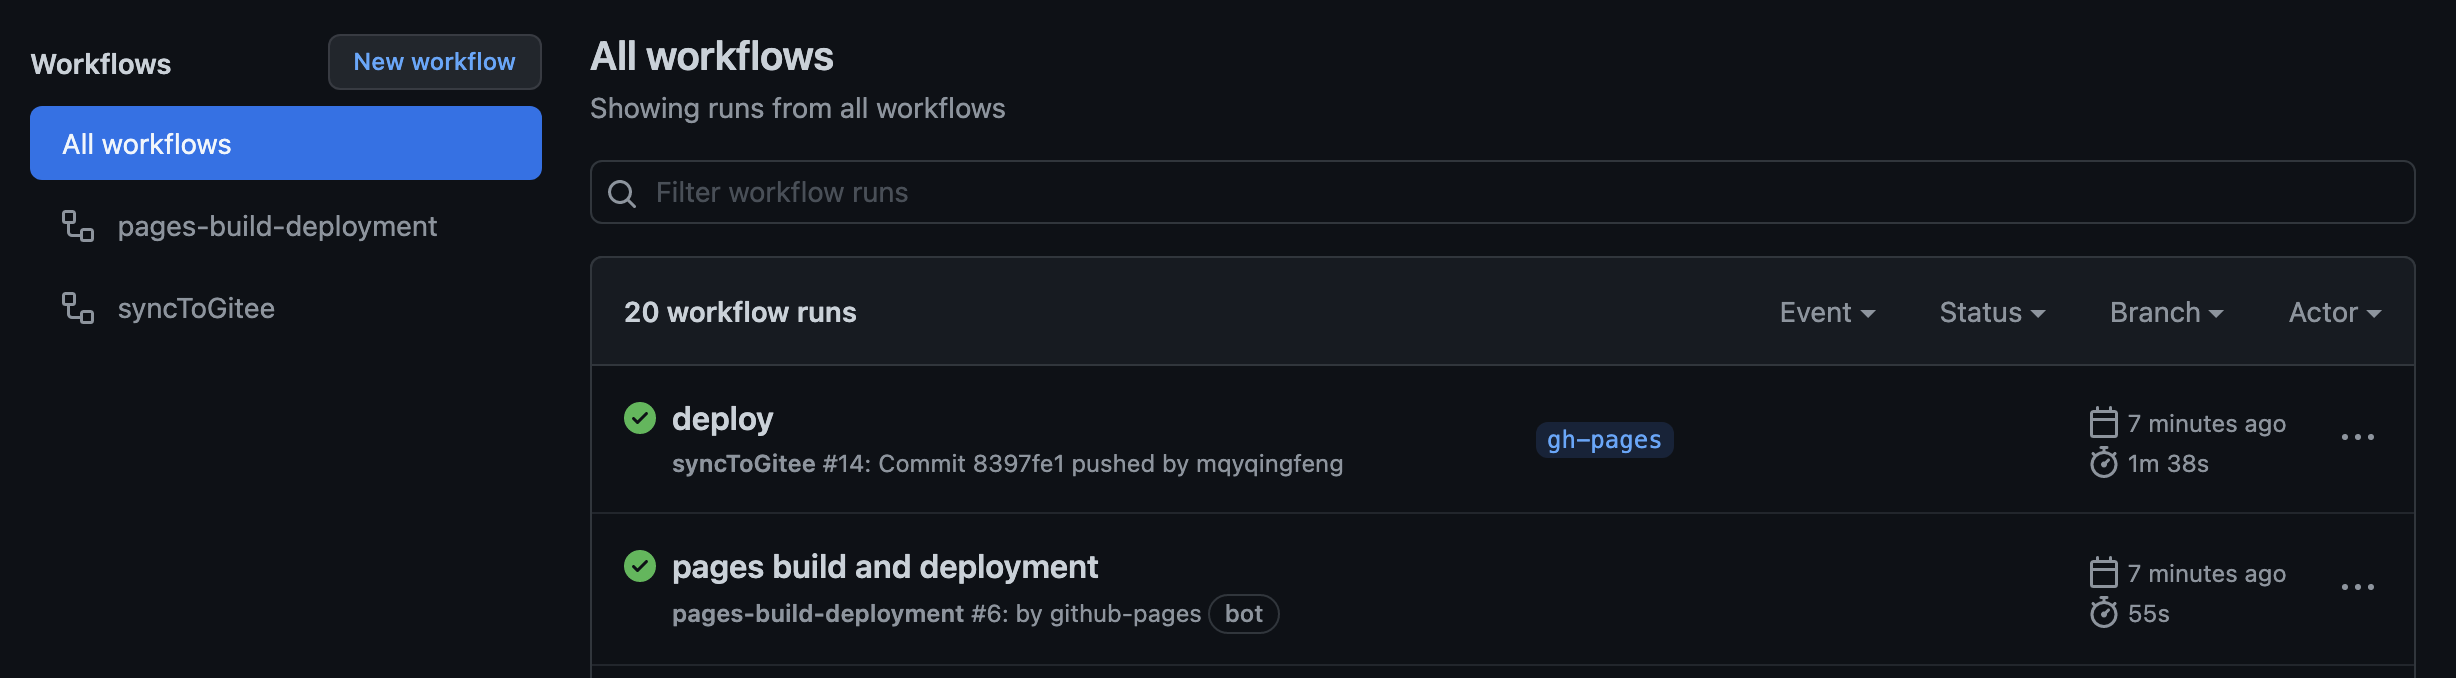The width and height of the screenshot is (2456, 678).
Task: Click the gh-pages branch label
Action: (x=1604, y=440)
